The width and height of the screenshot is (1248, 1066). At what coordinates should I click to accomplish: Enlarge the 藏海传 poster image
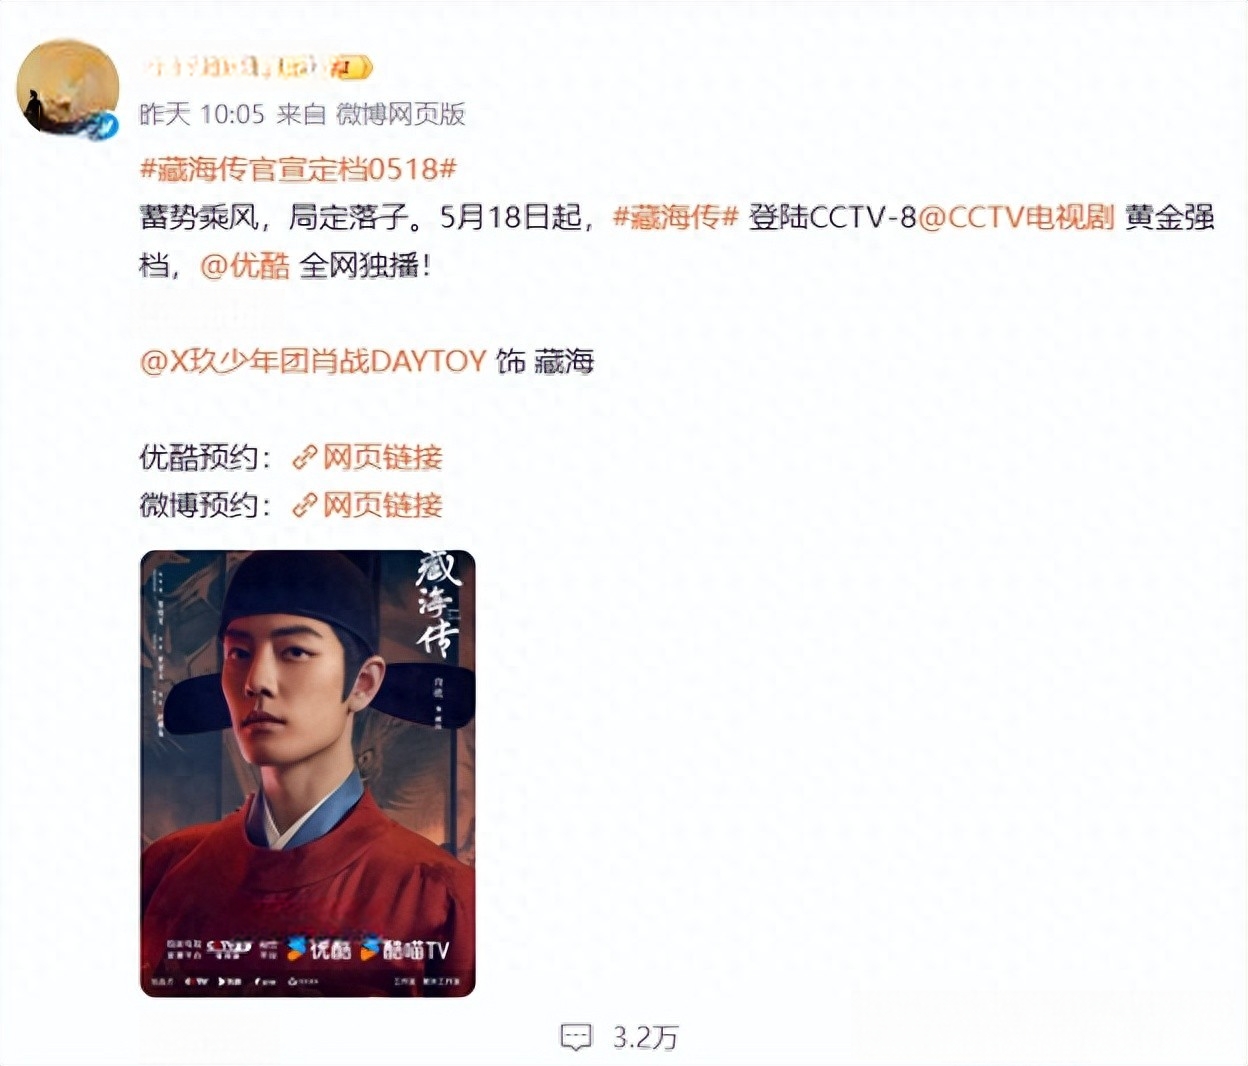pos(308,774)
